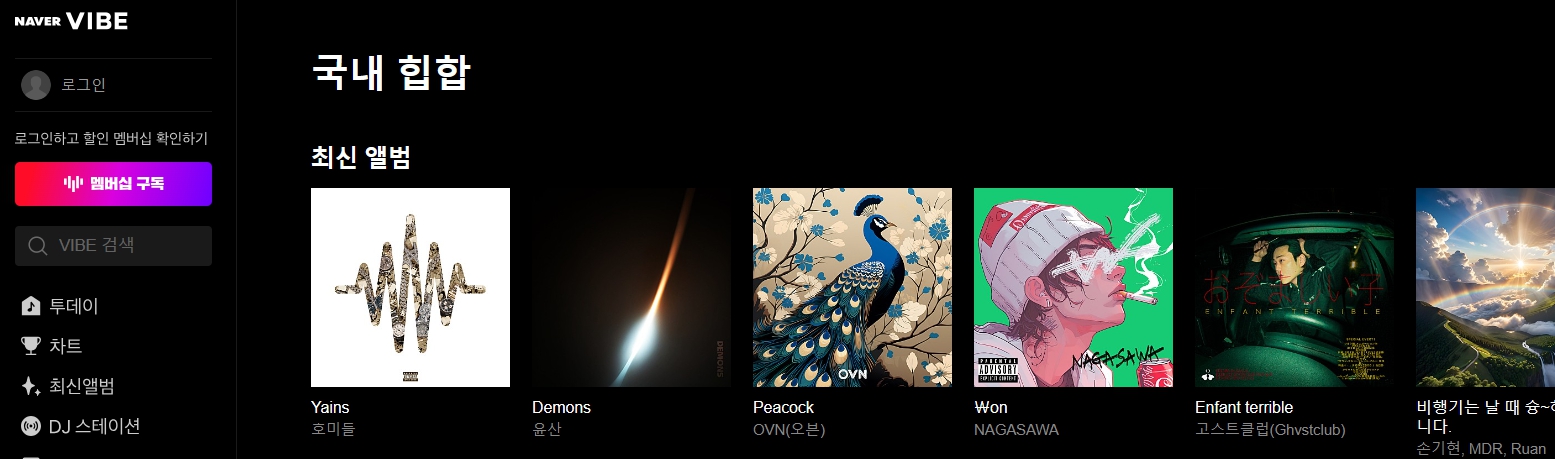The height and width of the screenshot is (459, 1555).
Task: Click the 최신앨범 sparkle icon
Action: tap(31, 386)
